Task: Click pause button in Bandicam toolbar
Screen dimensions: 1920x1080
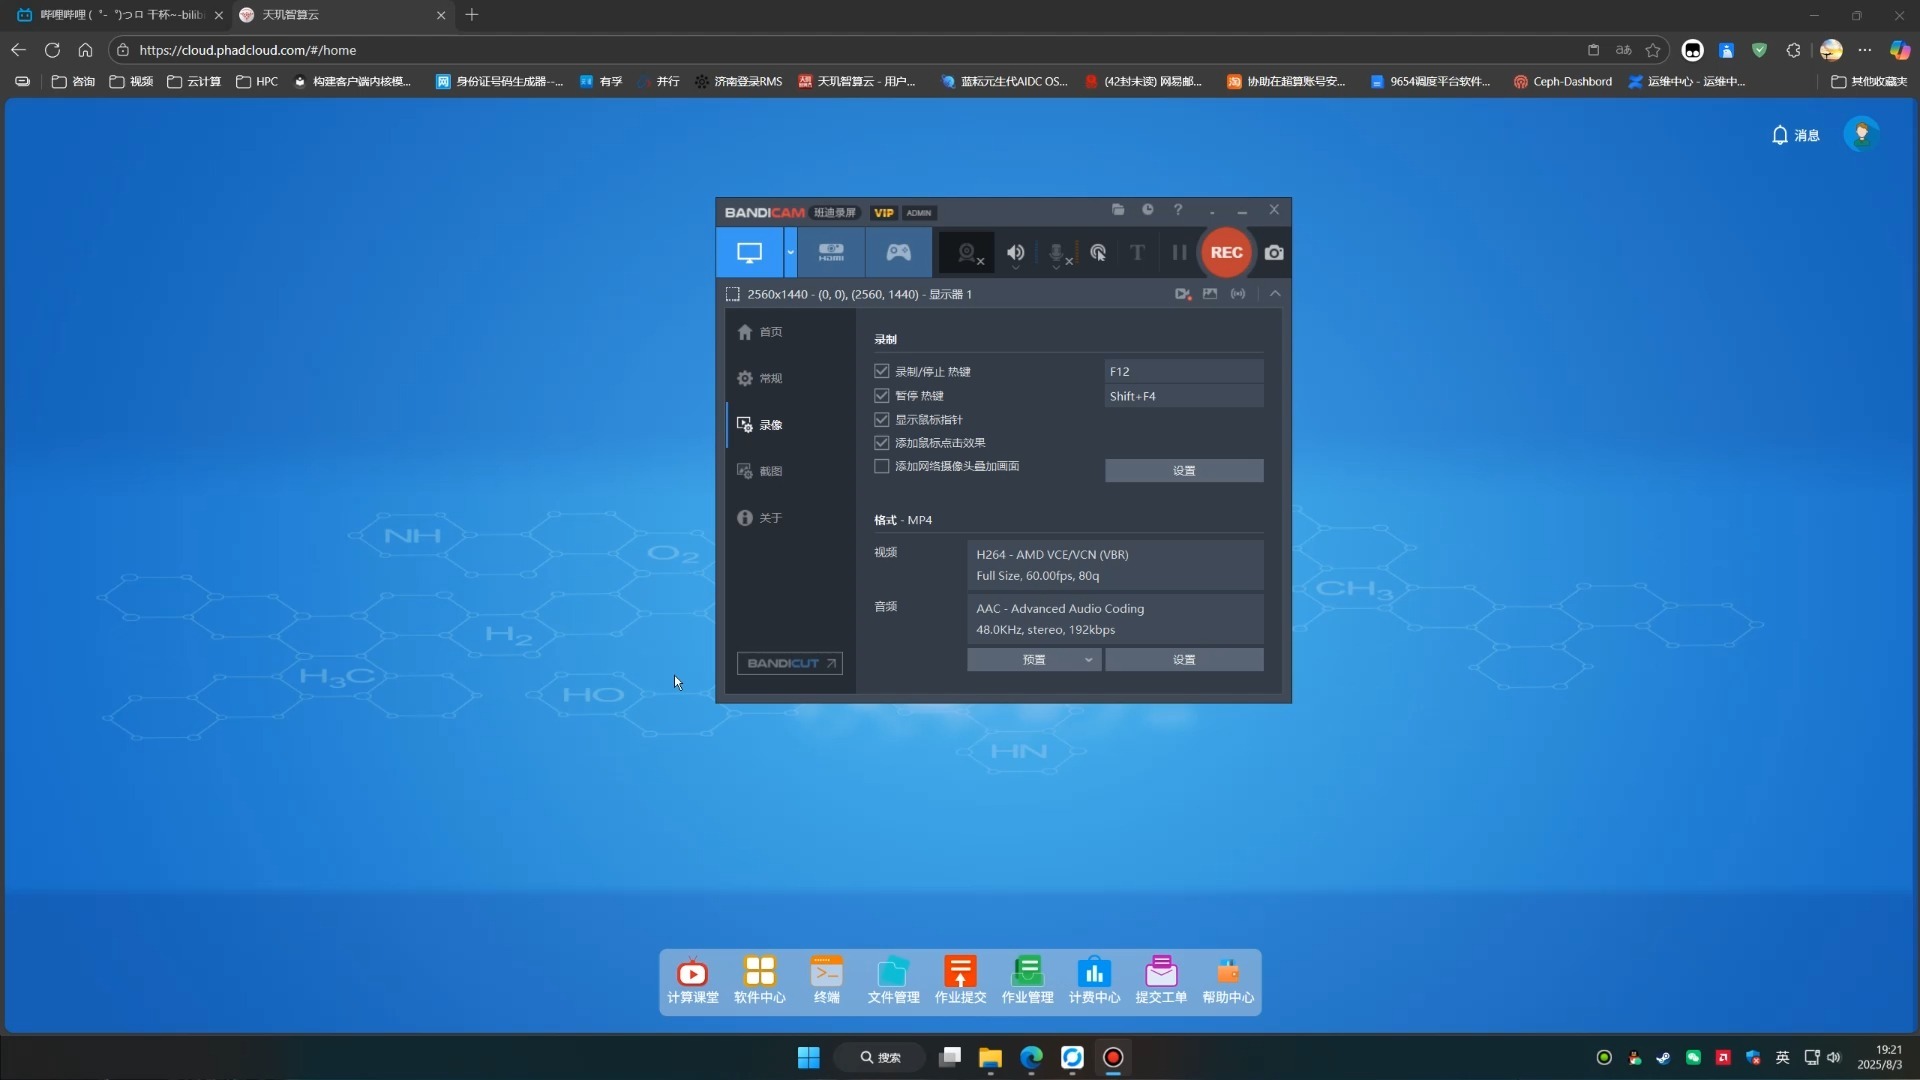Action: [1179, 253]
